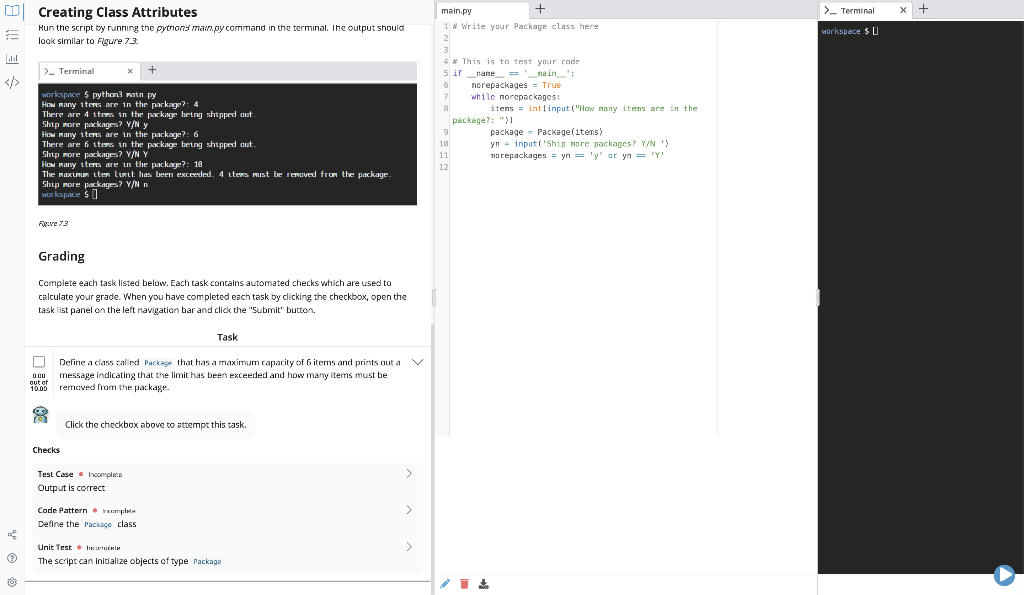
Task: Click the red trash delete icon
Action: click(x=464, y=583)
